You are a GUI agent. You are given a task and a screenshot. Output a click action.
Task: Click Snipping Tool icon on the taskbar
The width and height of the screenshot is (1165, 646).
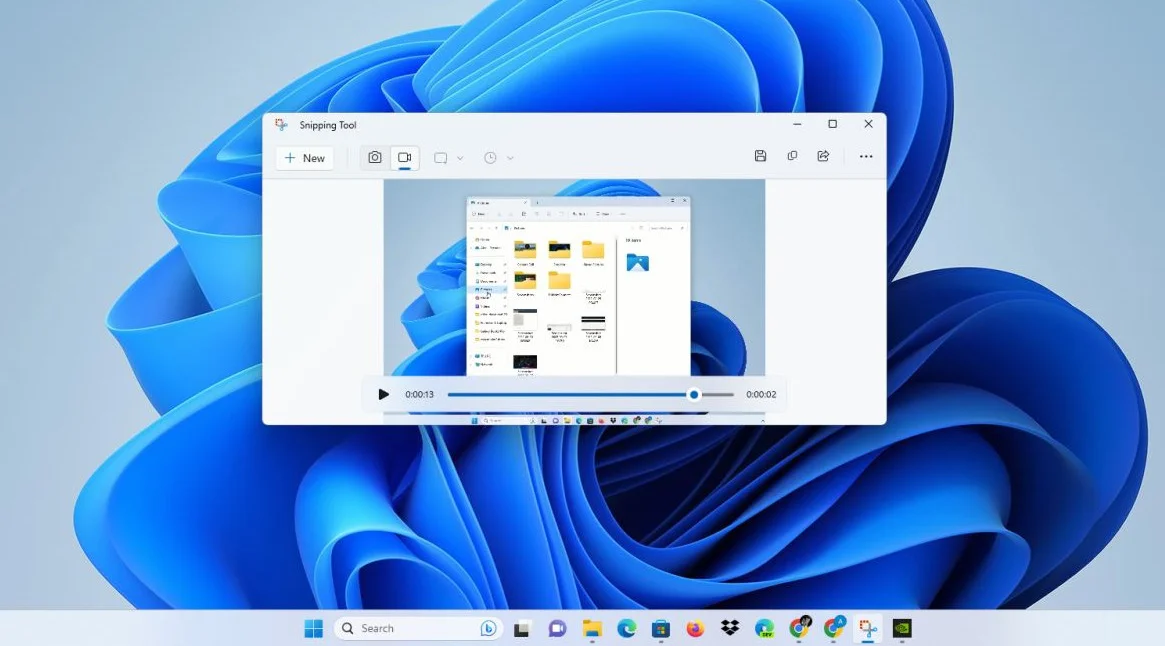868,629
